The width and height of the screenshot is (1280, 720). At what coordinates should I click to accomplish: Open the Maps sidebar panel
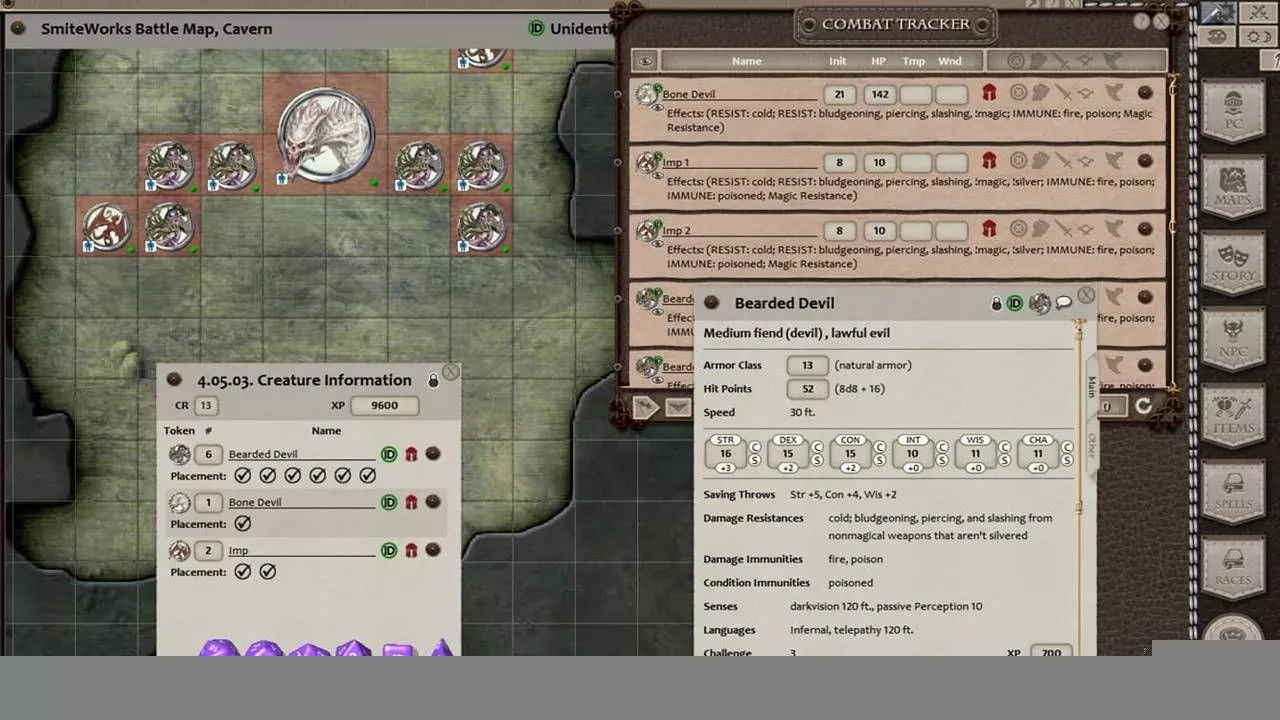[x=1233, y=186]
